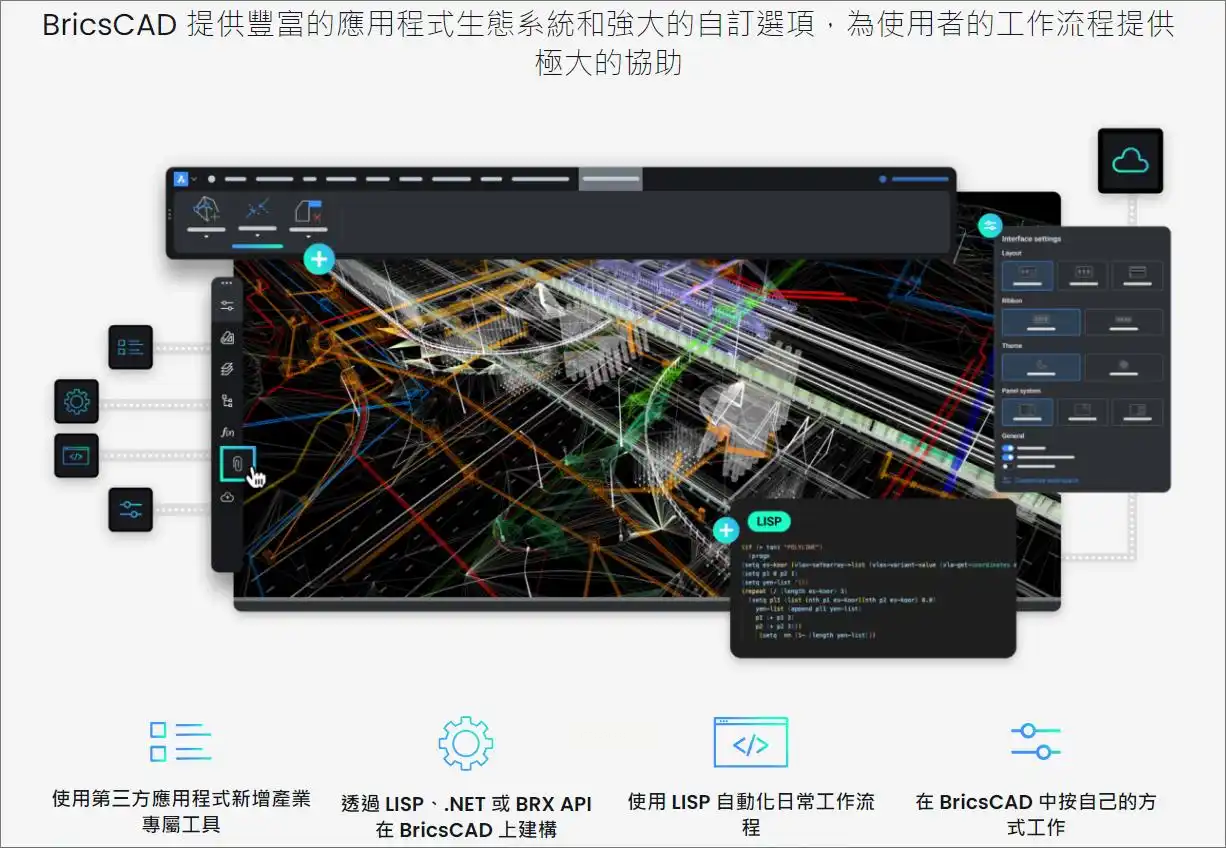Choose the middle Panel system option

coord(1083,412)
